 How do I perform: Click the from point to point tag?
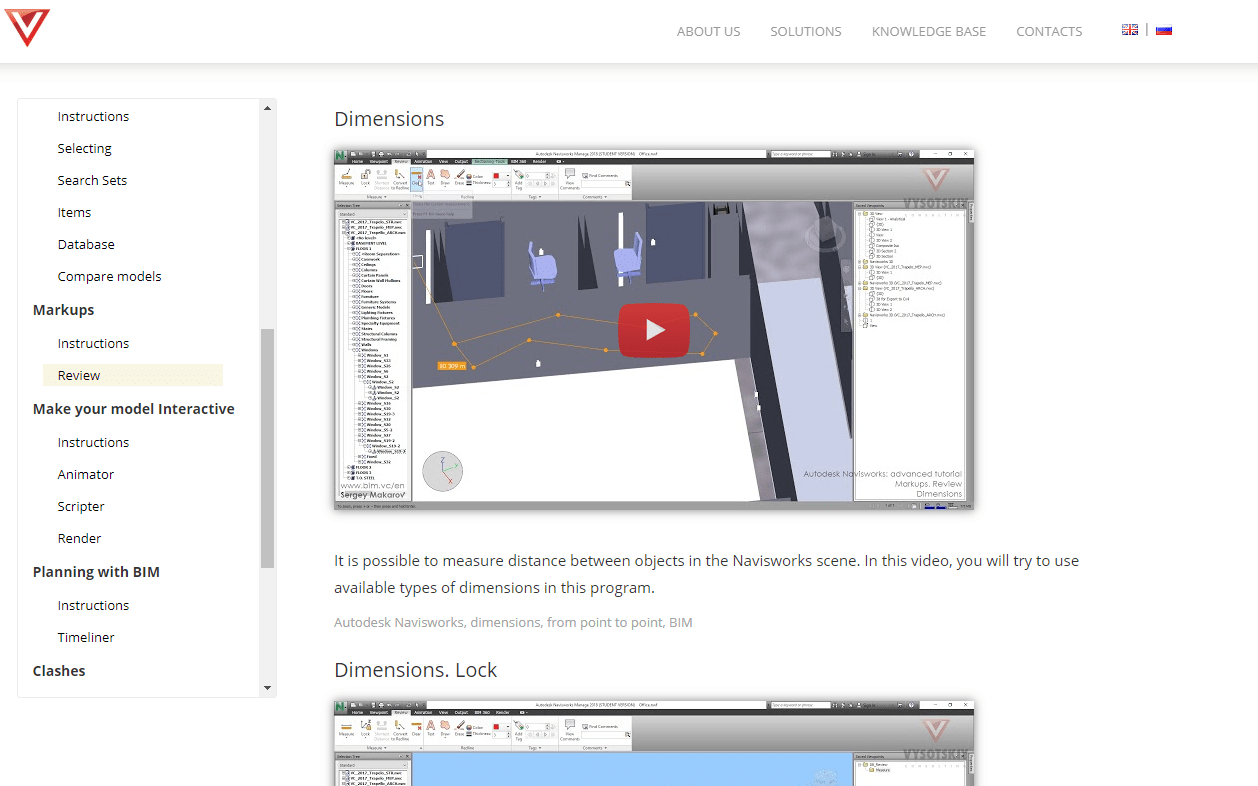pyautogui.click(x=604, y=622)
